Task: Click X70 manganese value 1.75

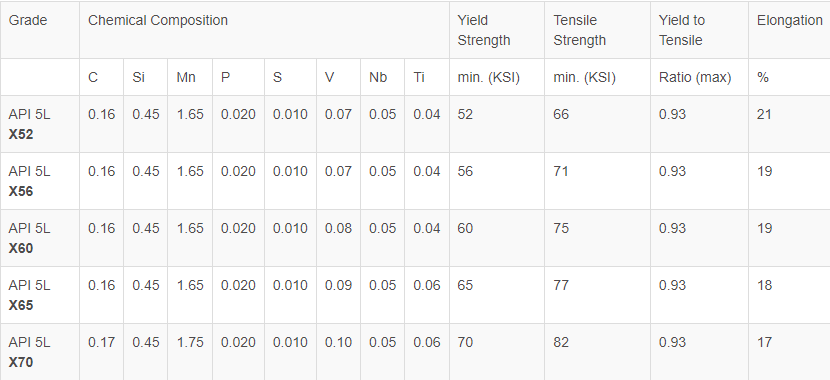Action: (190, 342)
